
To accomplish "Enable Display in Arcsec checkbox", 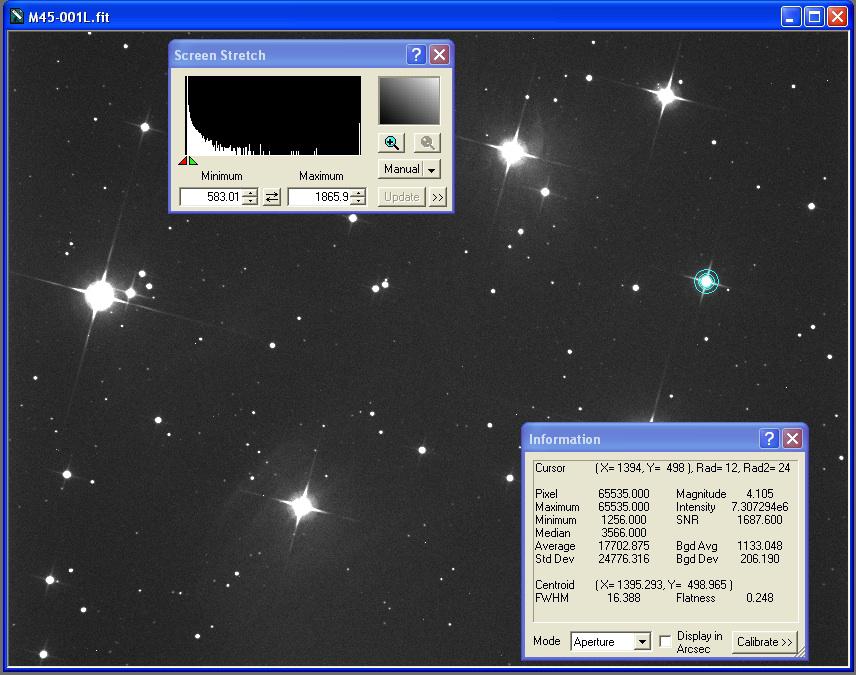I will click(665, 642).
